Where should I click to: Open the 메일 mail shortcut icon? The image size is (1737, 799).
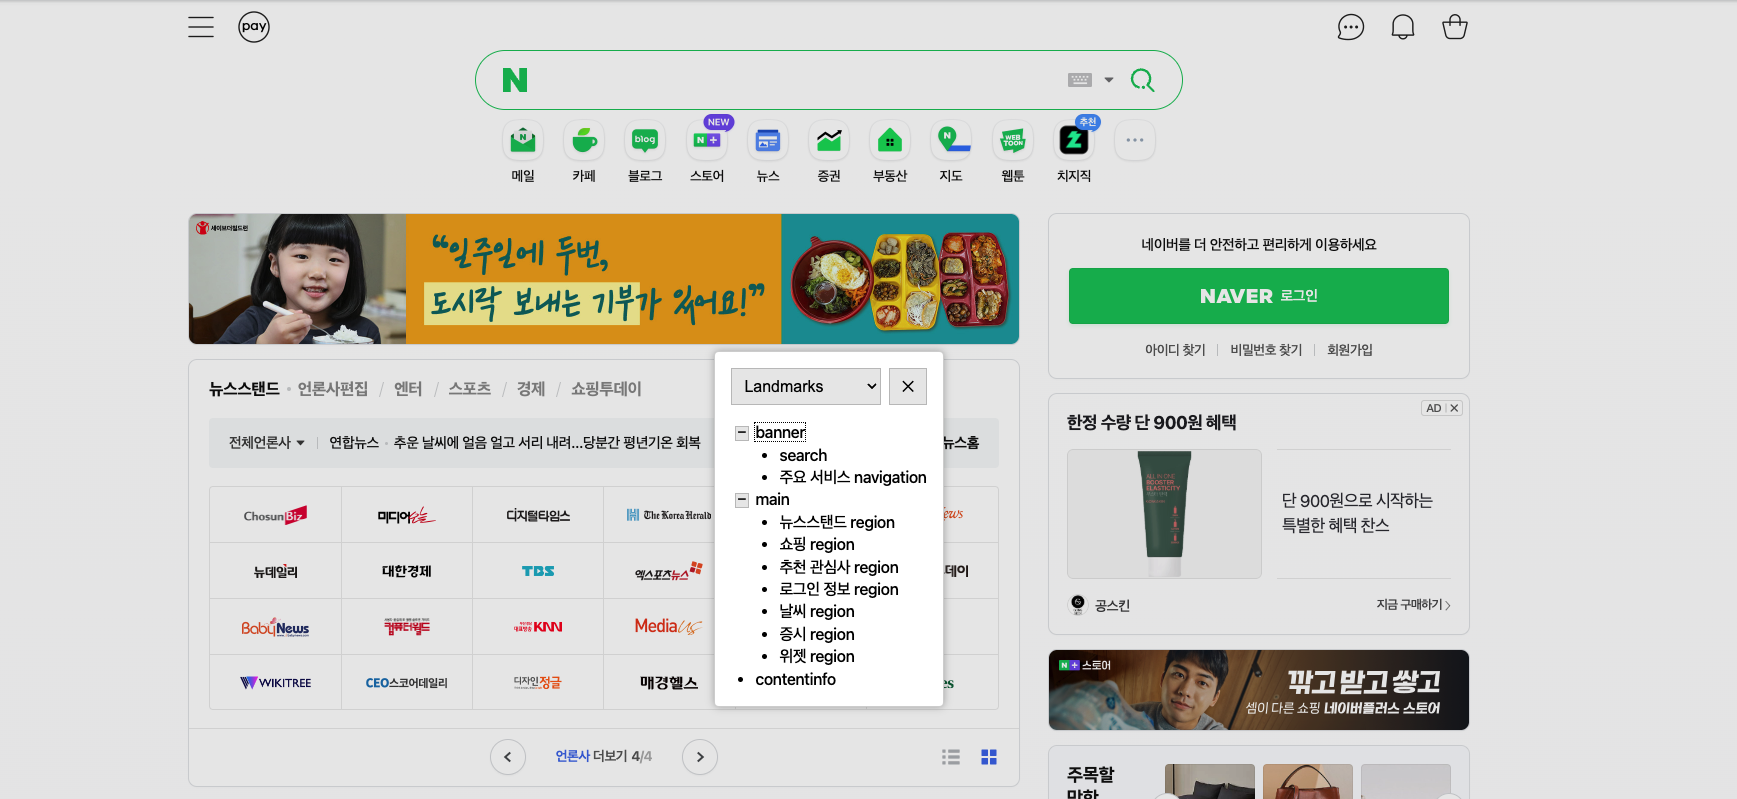click(523, 141)
